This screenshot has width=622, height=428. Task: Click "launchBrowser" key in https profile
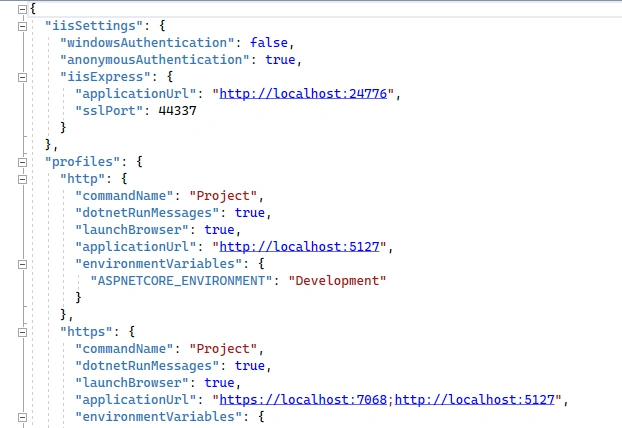(132, 383)
